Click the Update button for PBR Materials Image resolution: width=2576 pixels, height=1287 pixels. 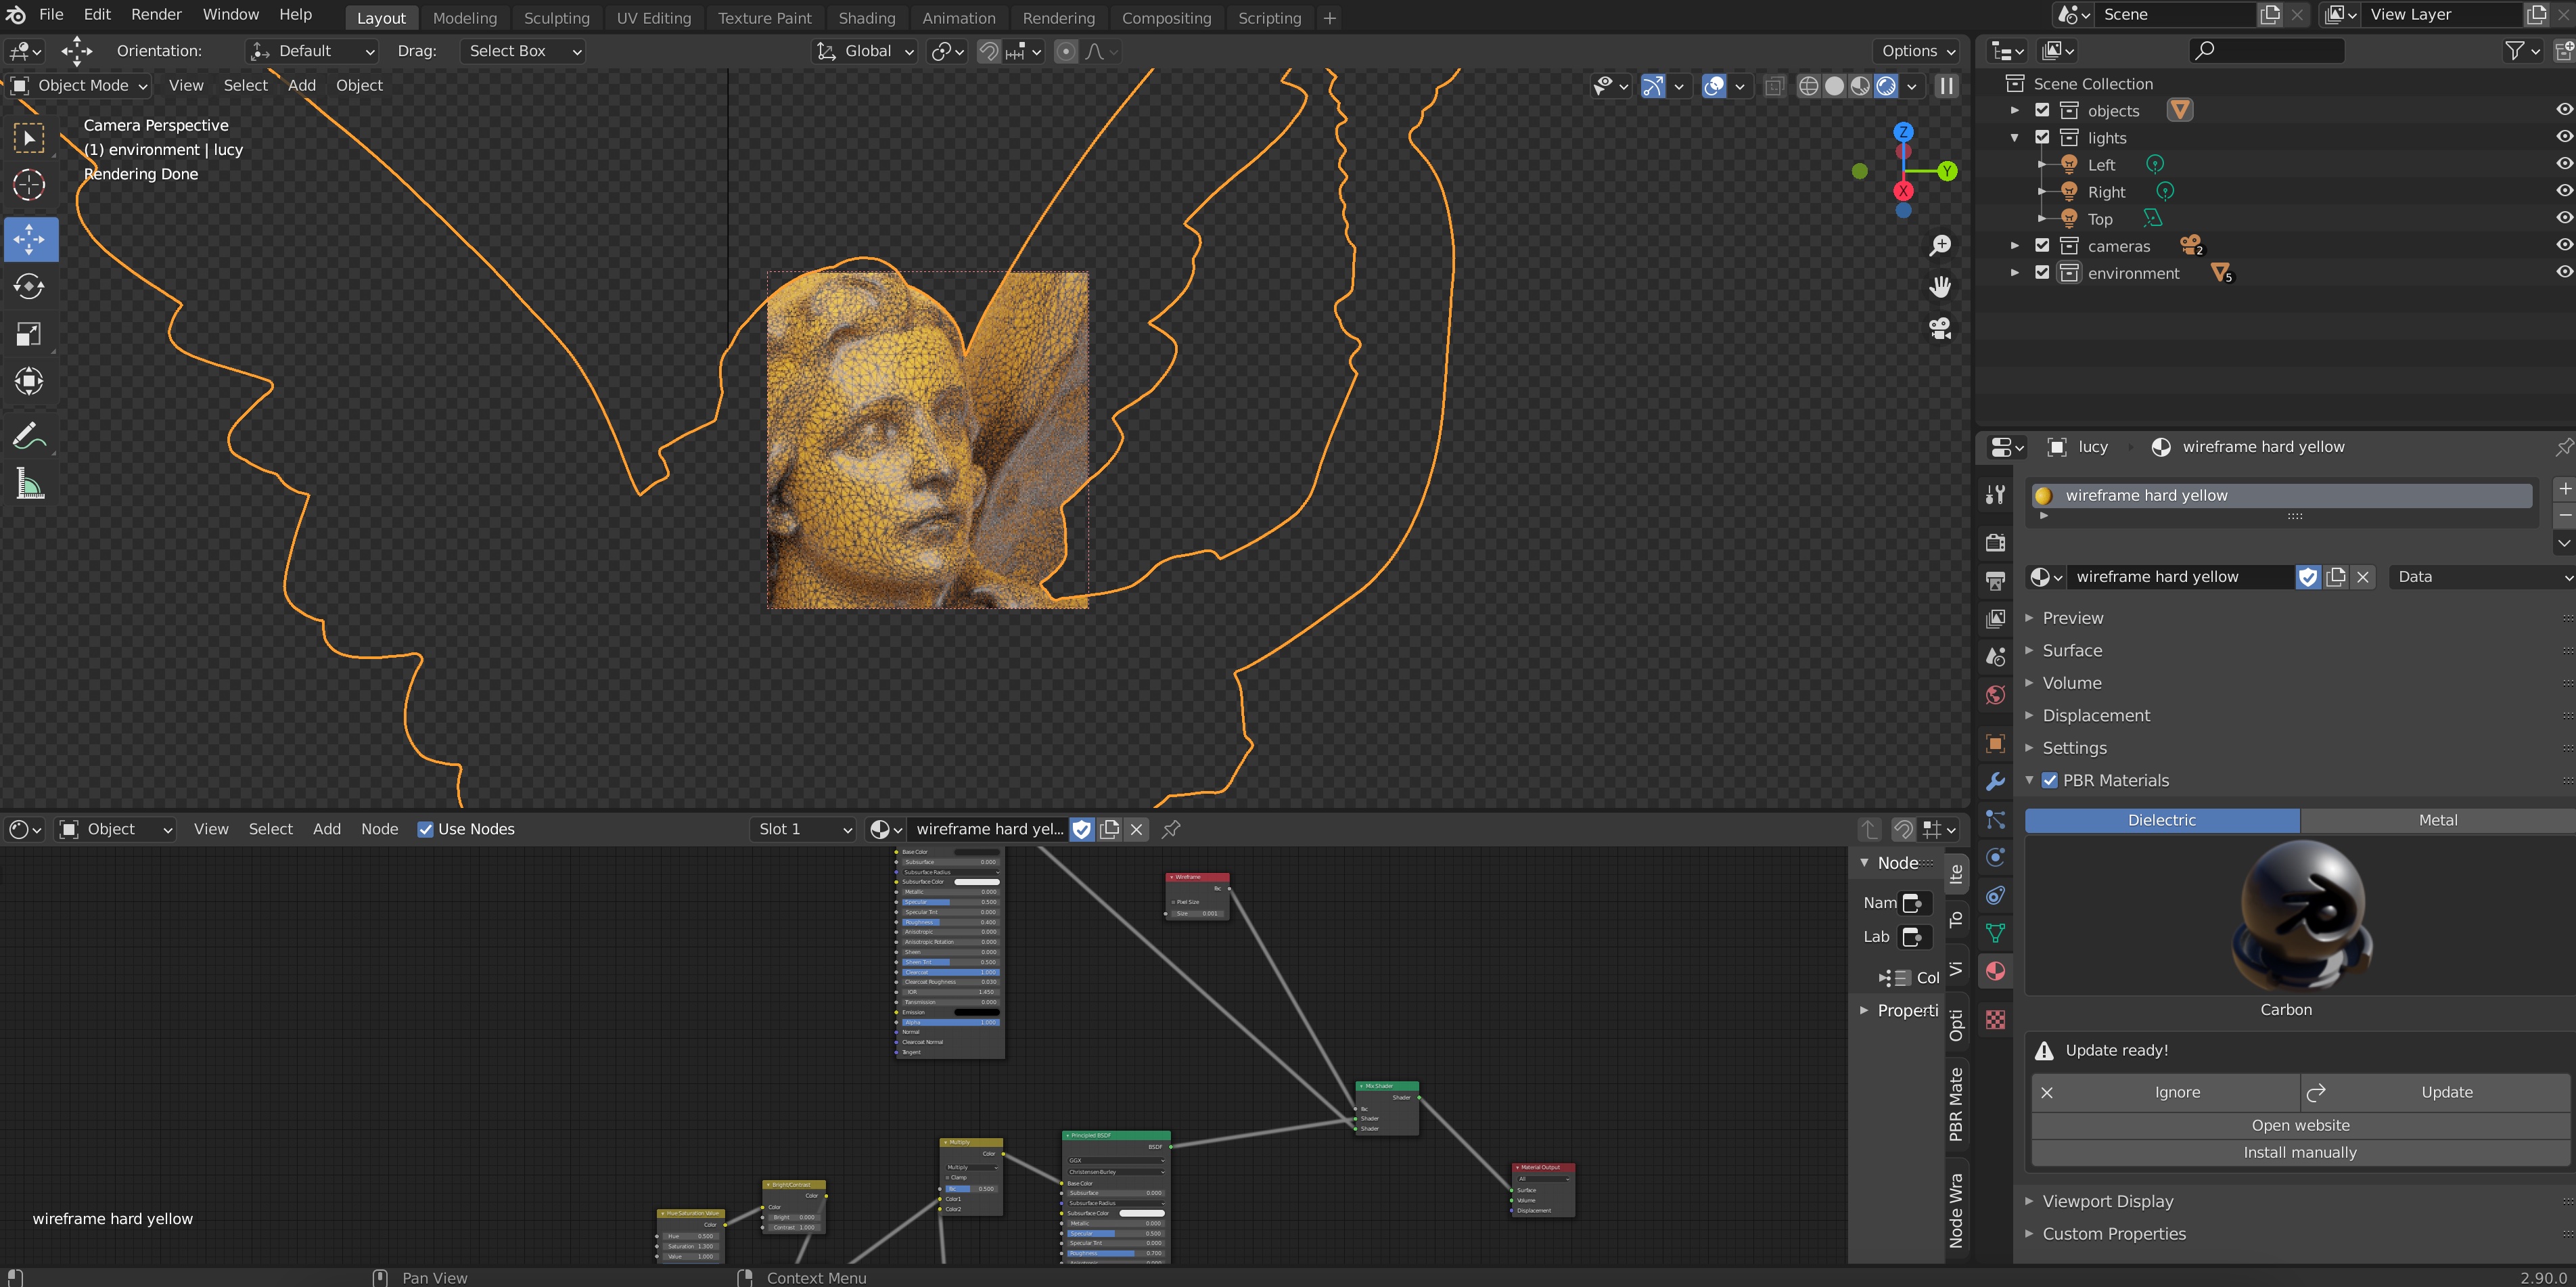2446,1091
